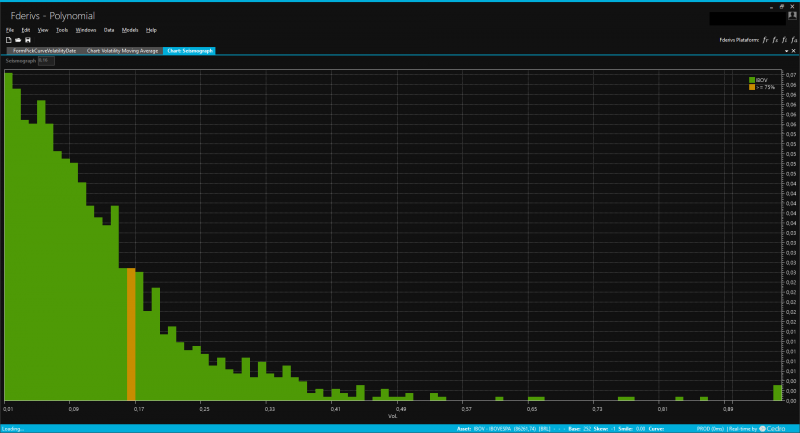
Task: Switch to FormPickCurveVolatilityDate tab
Action: pos(44,50)
